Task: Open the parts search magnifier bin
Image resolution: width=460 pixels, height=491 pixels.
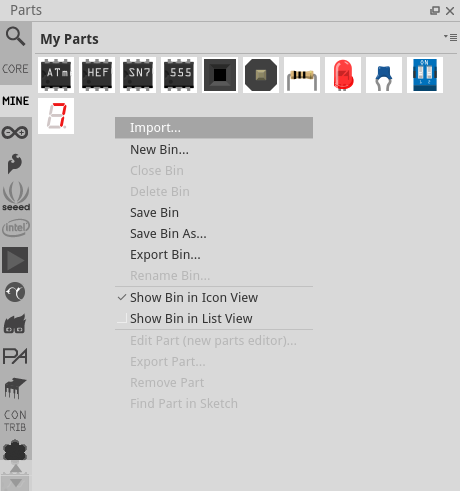Action: 15,36
